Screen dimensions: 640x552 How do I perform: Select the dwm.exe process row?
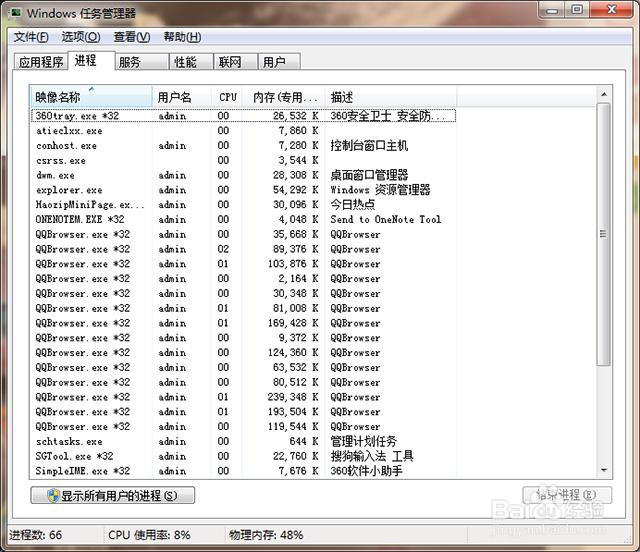point(244,175)
